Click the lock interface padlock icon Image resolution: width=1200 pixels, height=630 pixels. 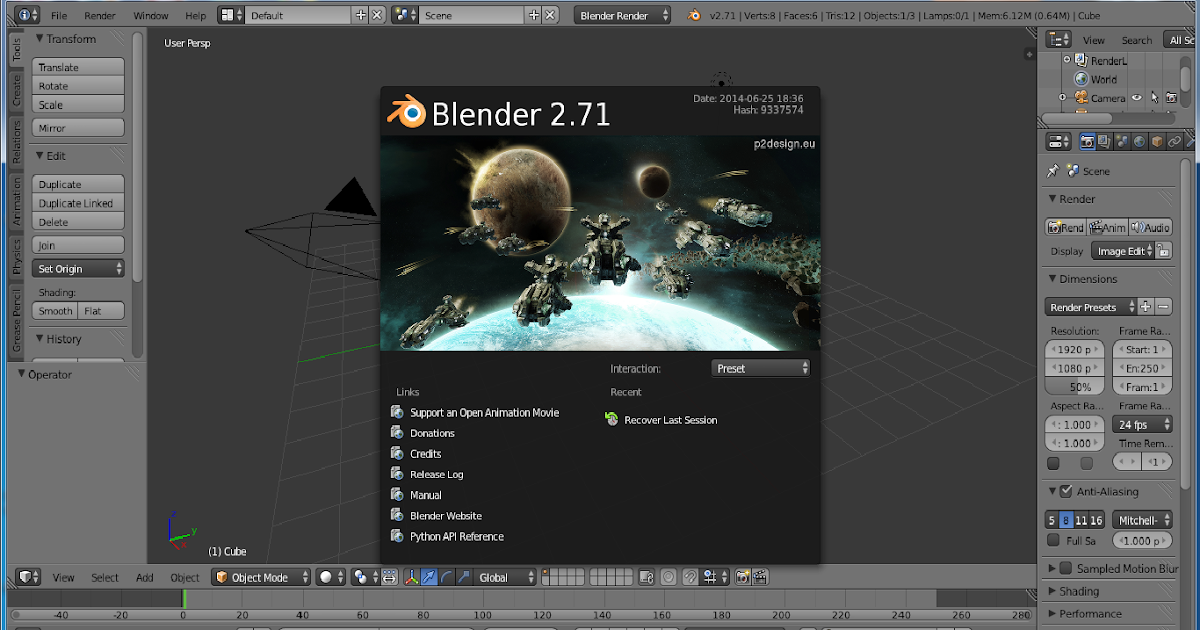1164,251
